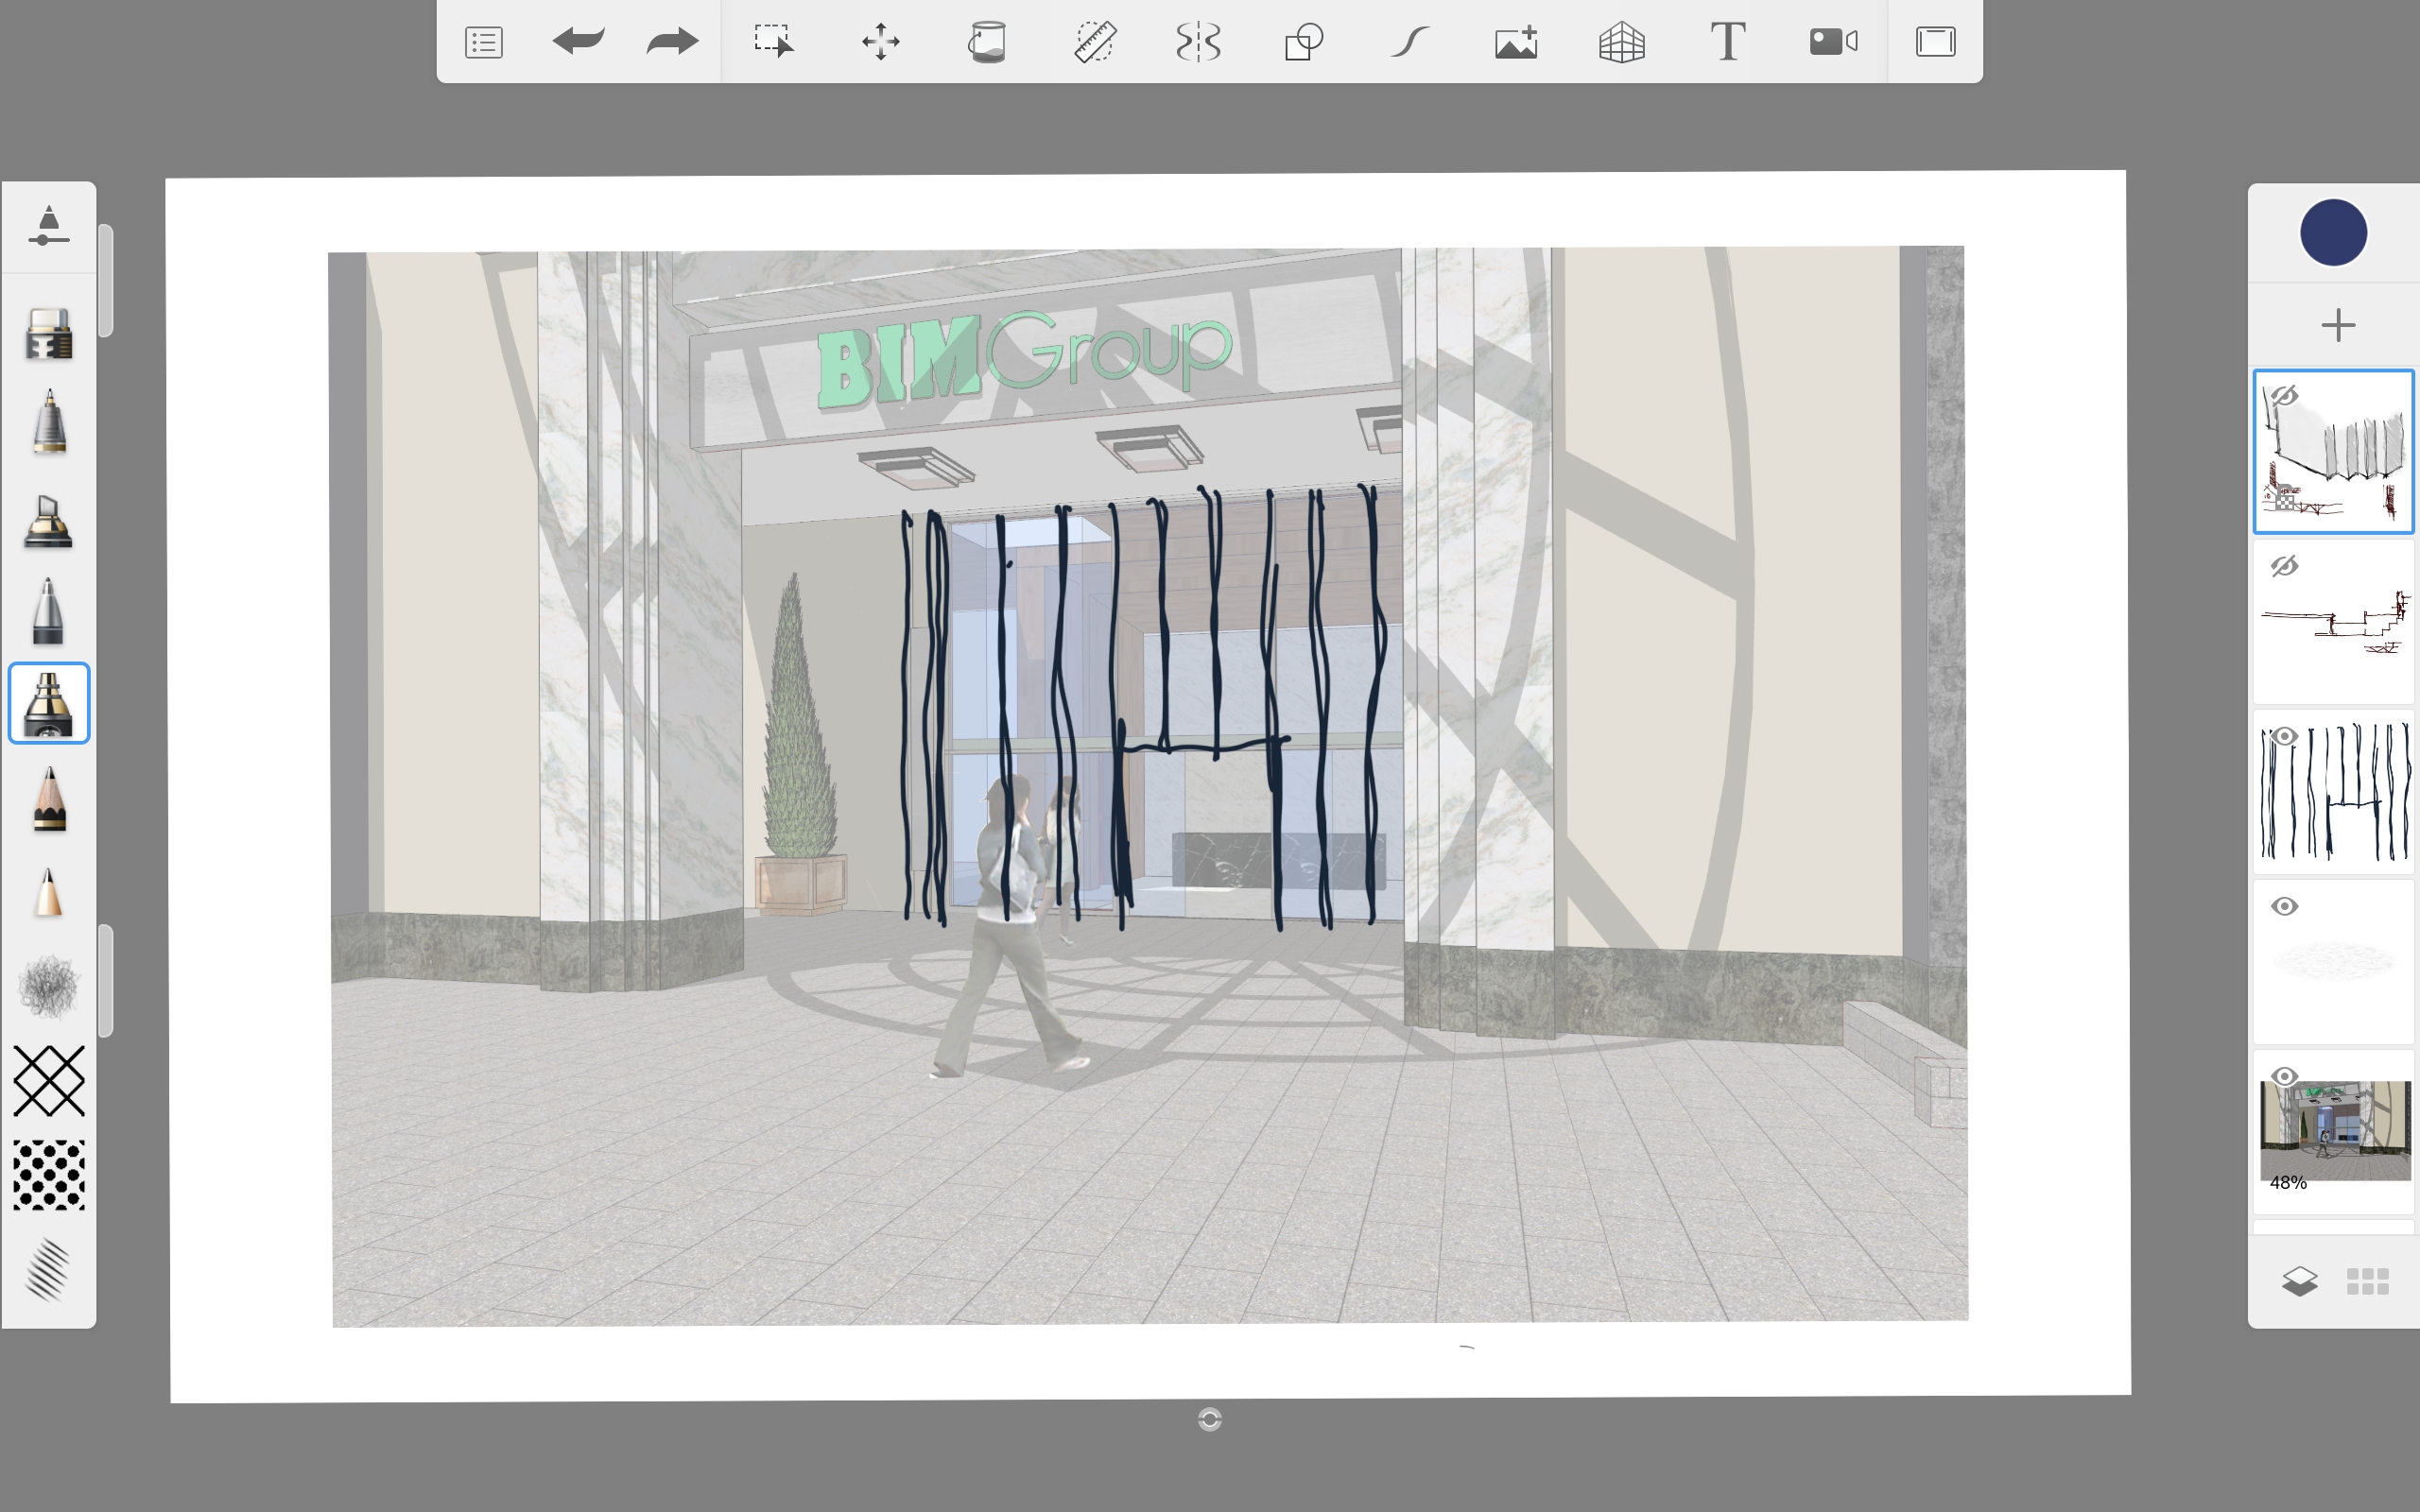Click the redo arrow

(x=671, y=42)
